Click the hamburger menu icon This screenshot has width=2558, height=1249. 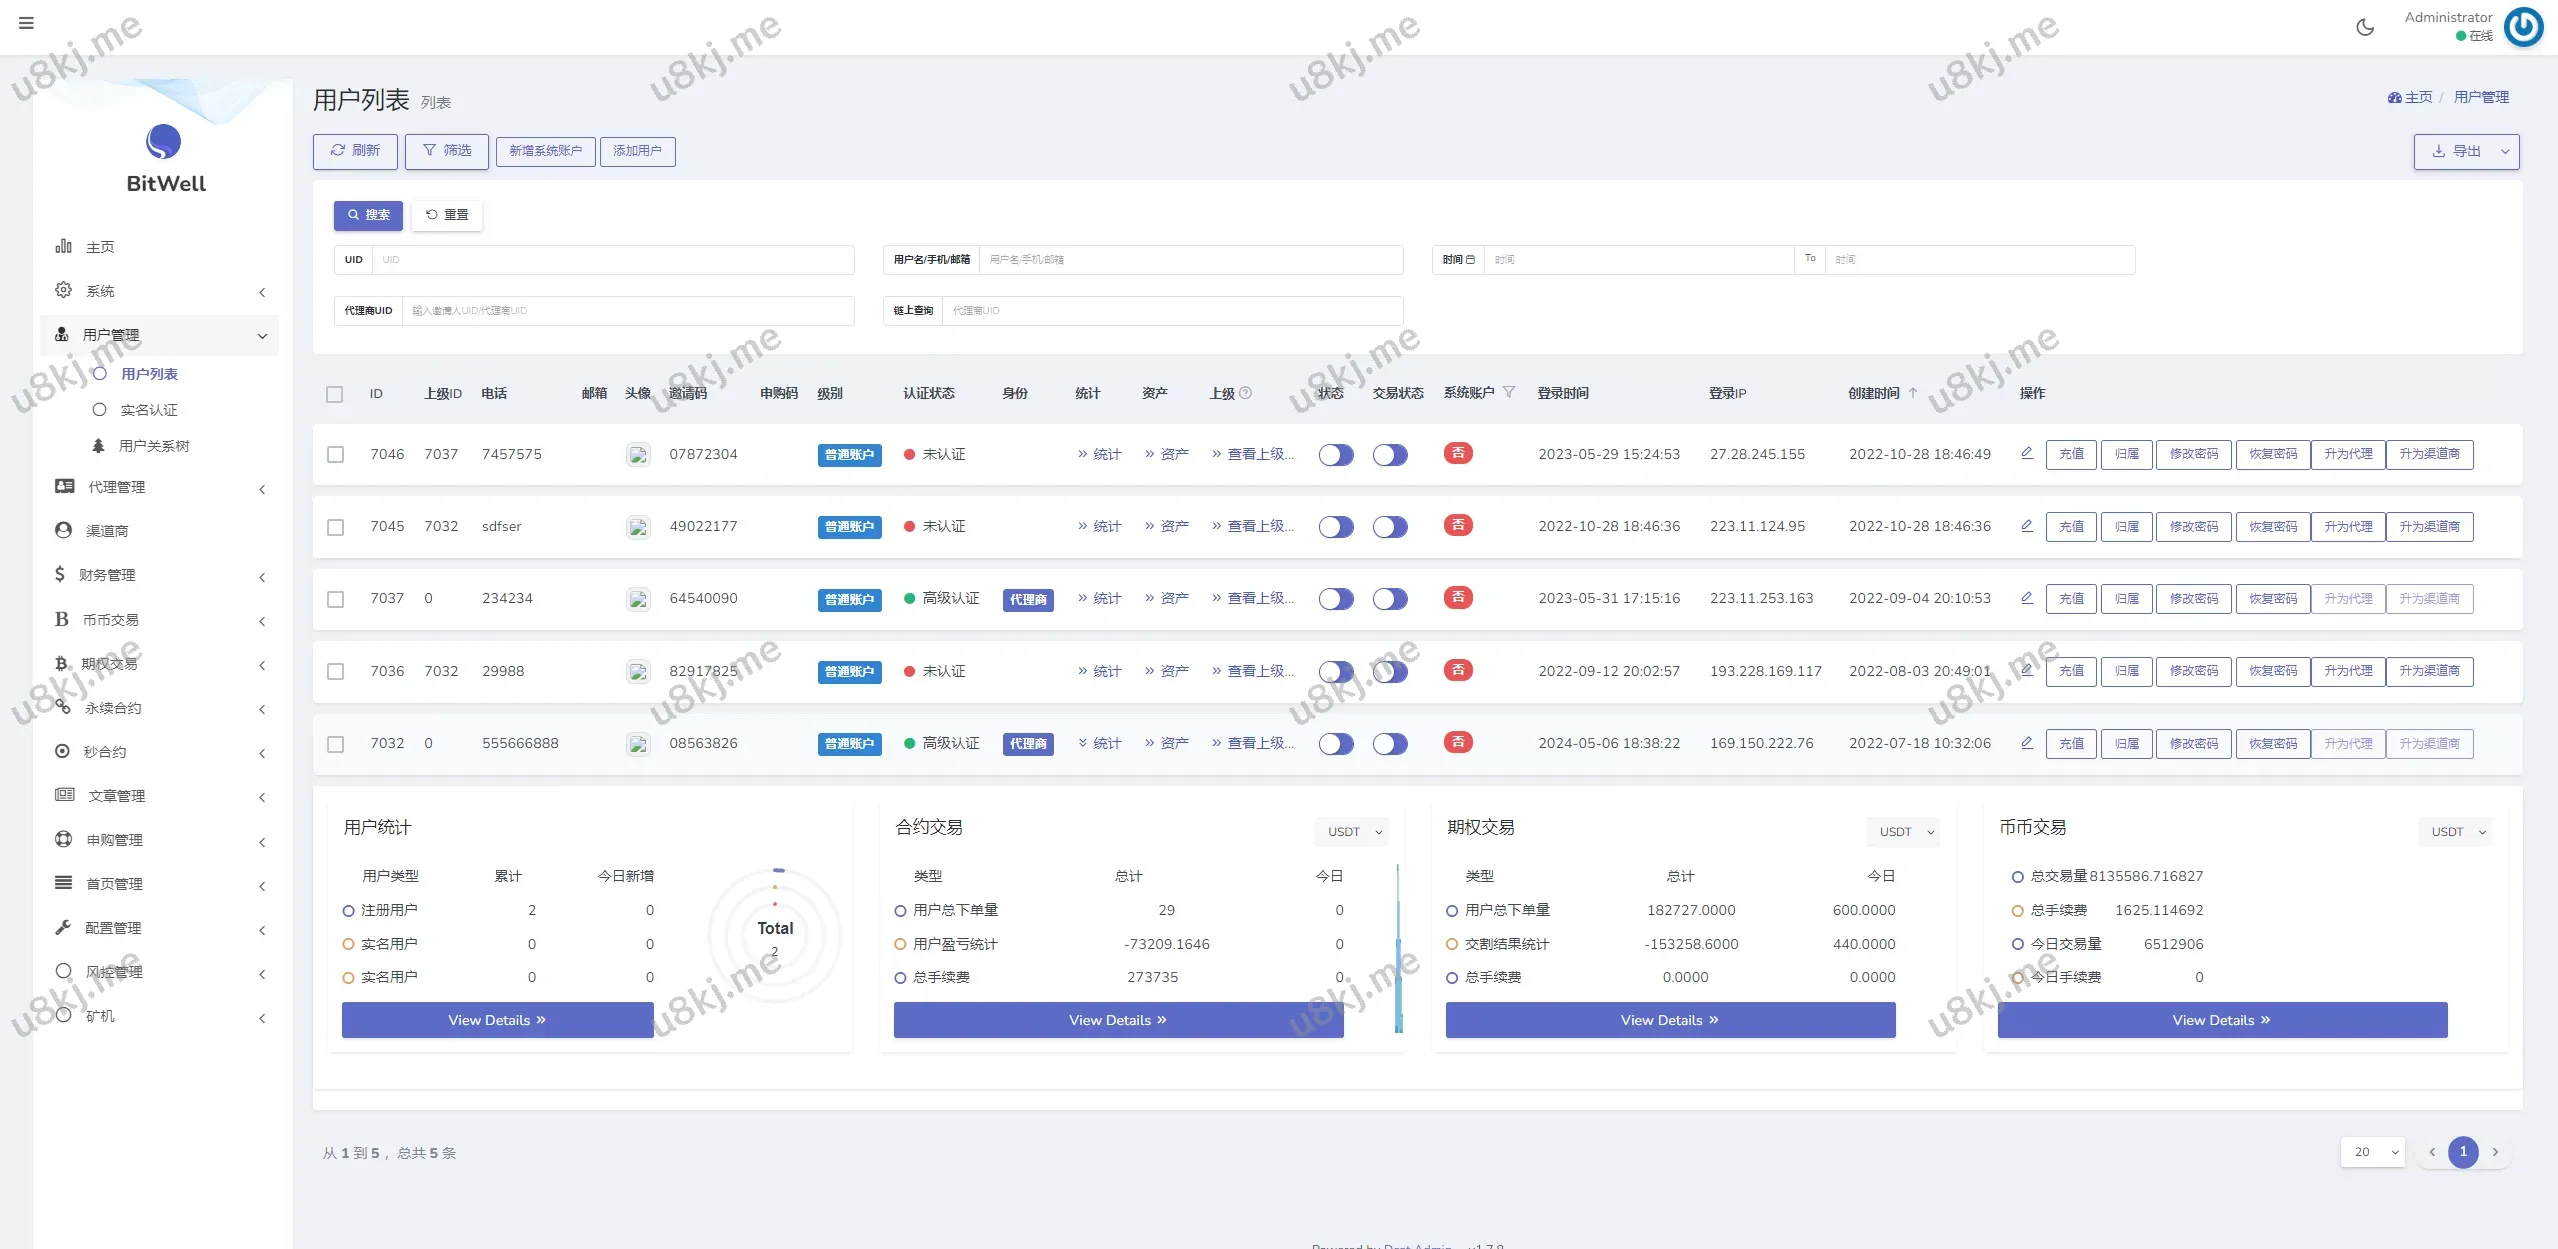(26, 23)
